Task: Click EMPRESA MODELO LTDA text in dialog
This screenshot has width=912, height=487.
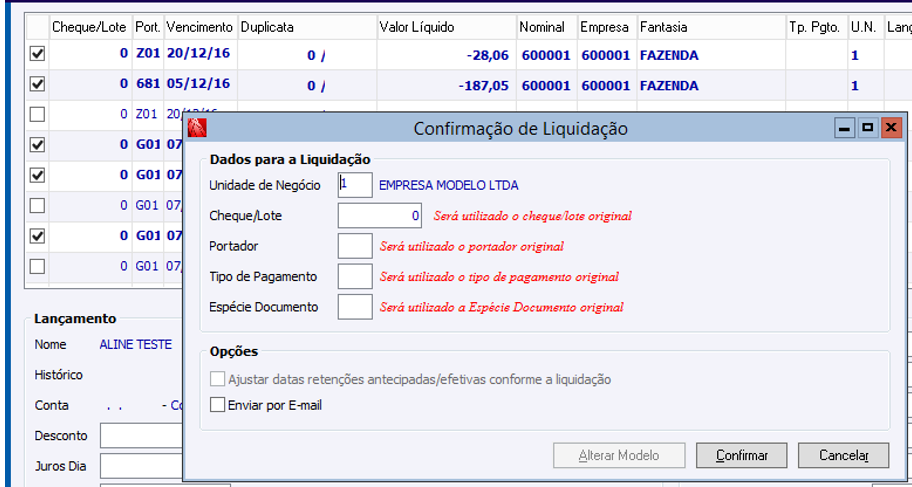Action: coord(448,186)
